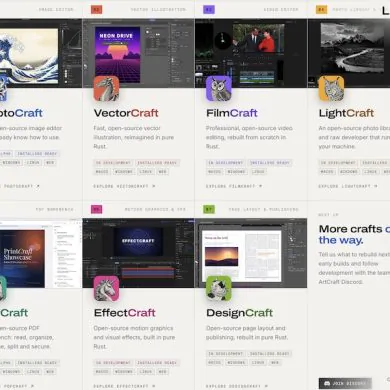The image size is (390, 390).
Task: Click VectorCraft's Web platform tag
Action: point(163,172)
